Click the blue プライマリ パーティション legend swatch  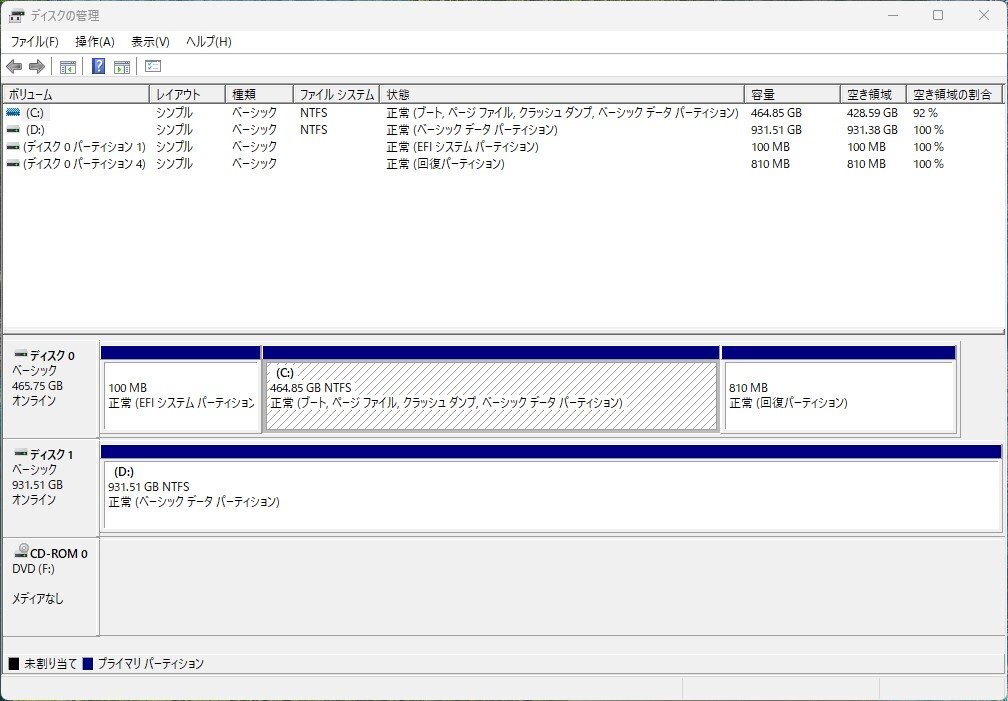[88, 663]
